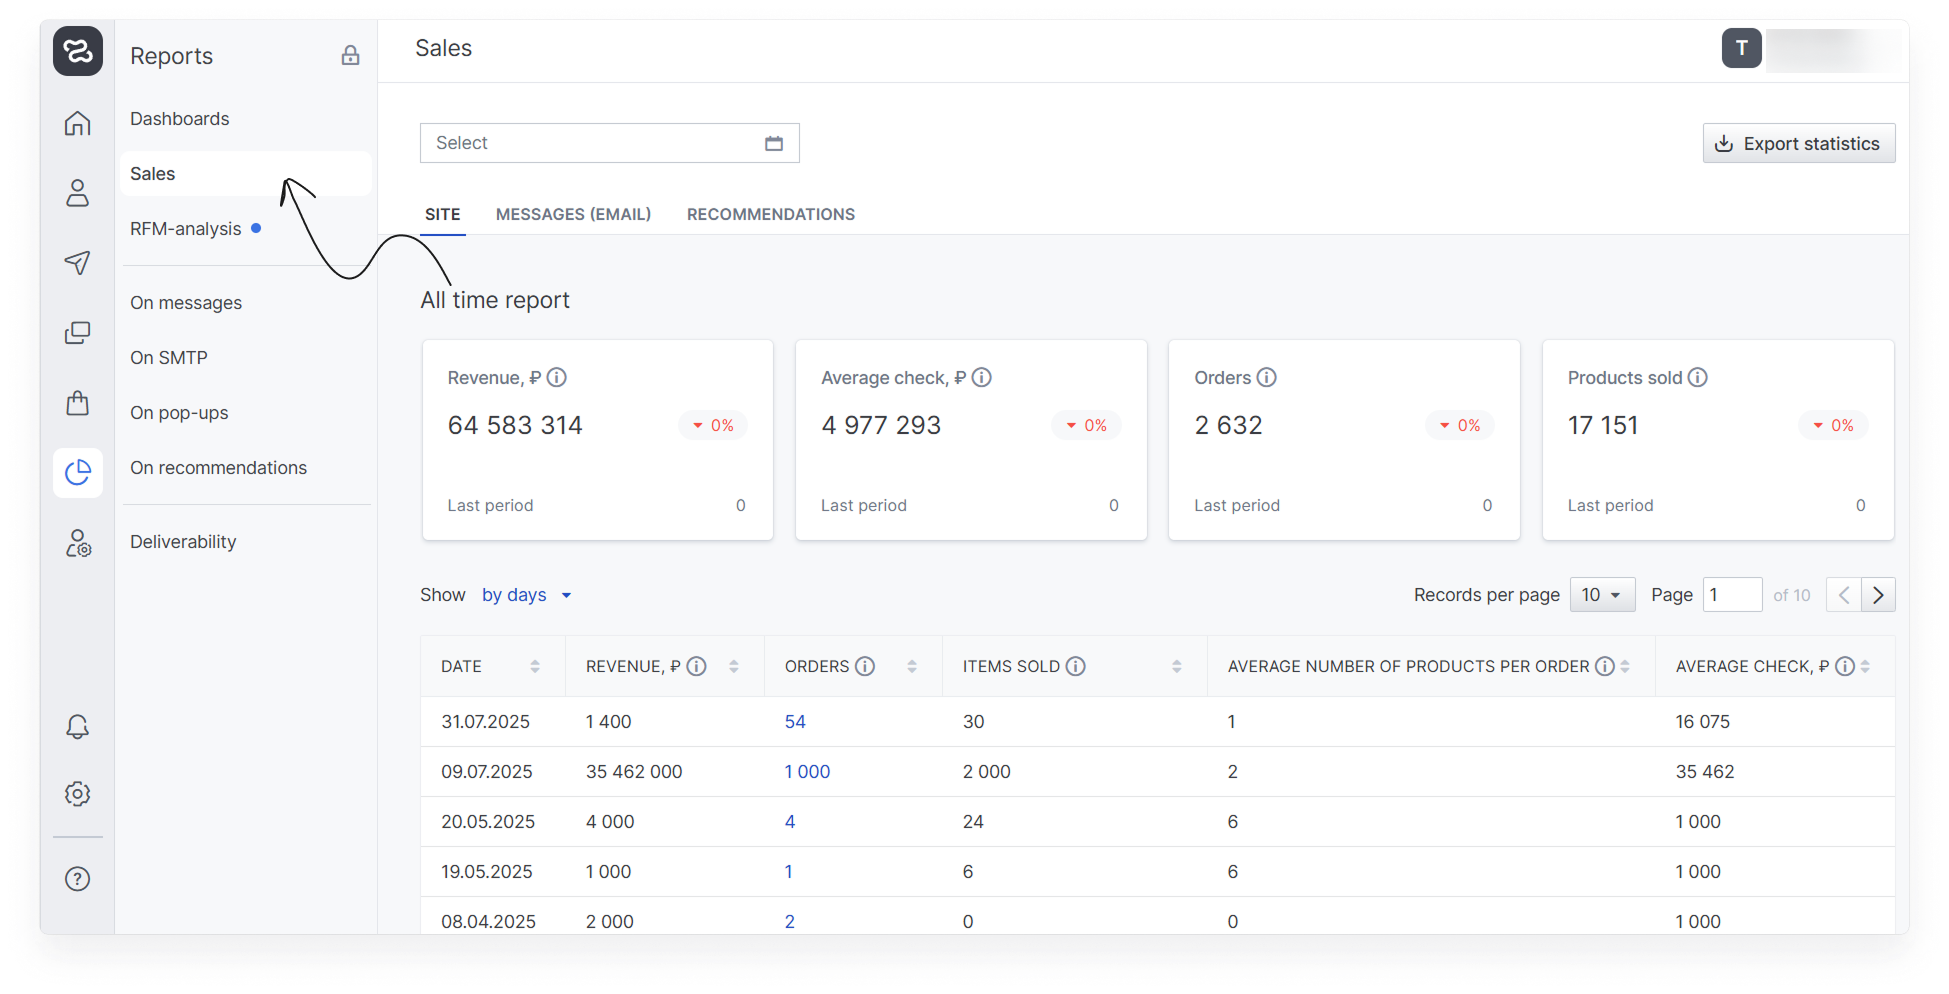This screenshot has width=1949, height=994.
Task: Click the Page number input field
Action: 1731,595
